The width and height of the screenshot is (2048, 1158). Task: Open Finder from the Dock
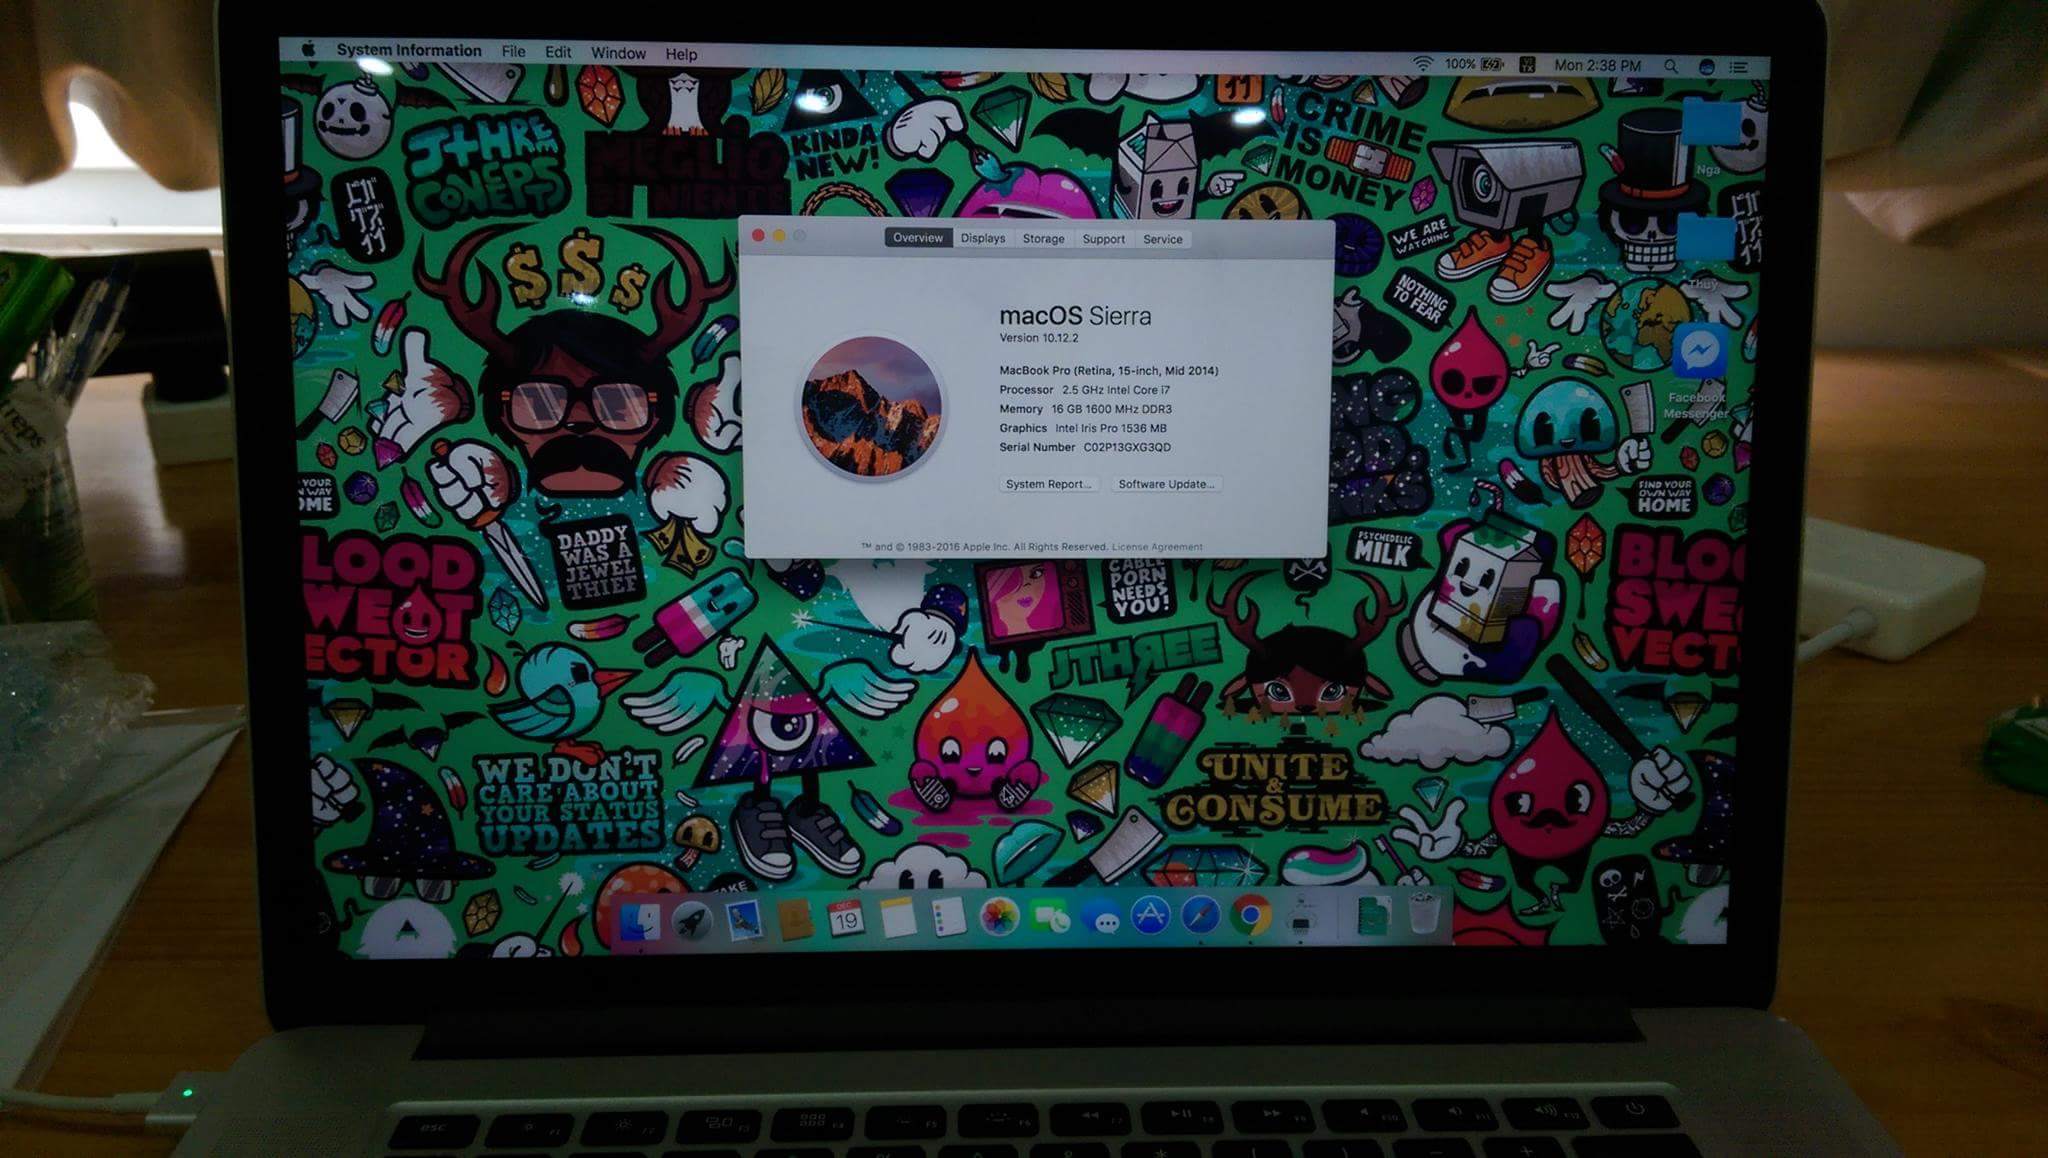pos(640,921)
